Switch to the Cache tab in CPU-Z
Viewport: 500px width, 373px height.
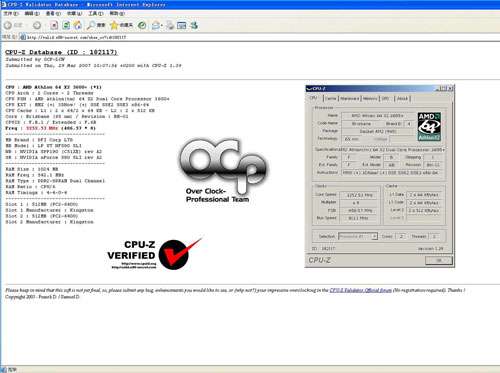point(330,98)
